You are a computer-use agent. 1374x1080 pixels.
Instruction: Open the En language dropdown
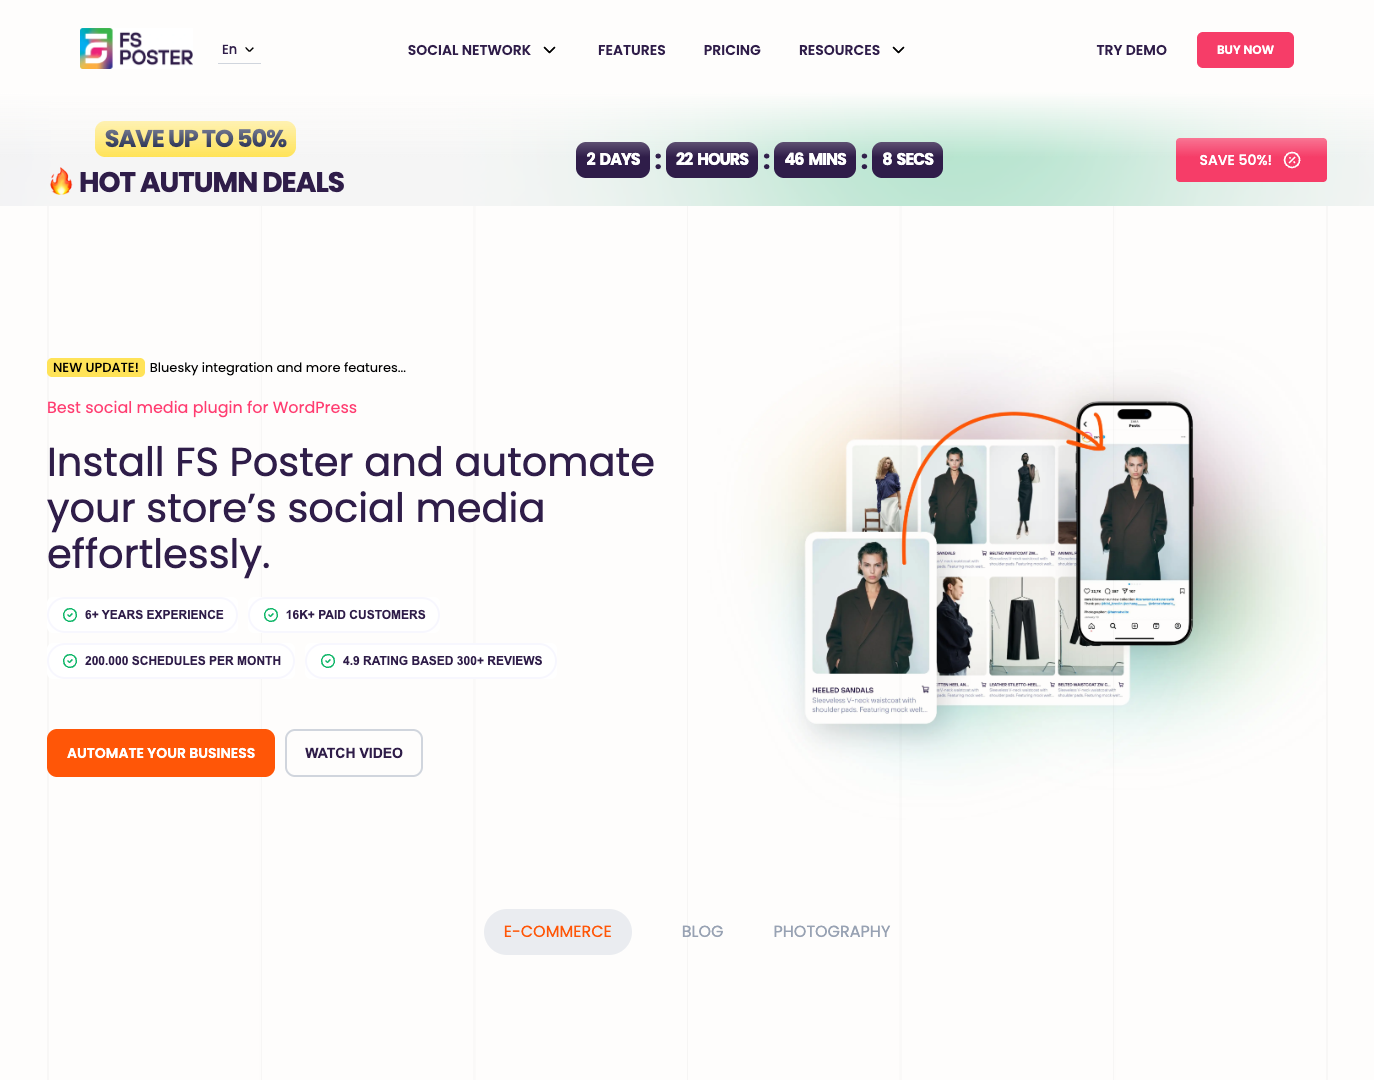pyautogui.click(x=239, y=50)
